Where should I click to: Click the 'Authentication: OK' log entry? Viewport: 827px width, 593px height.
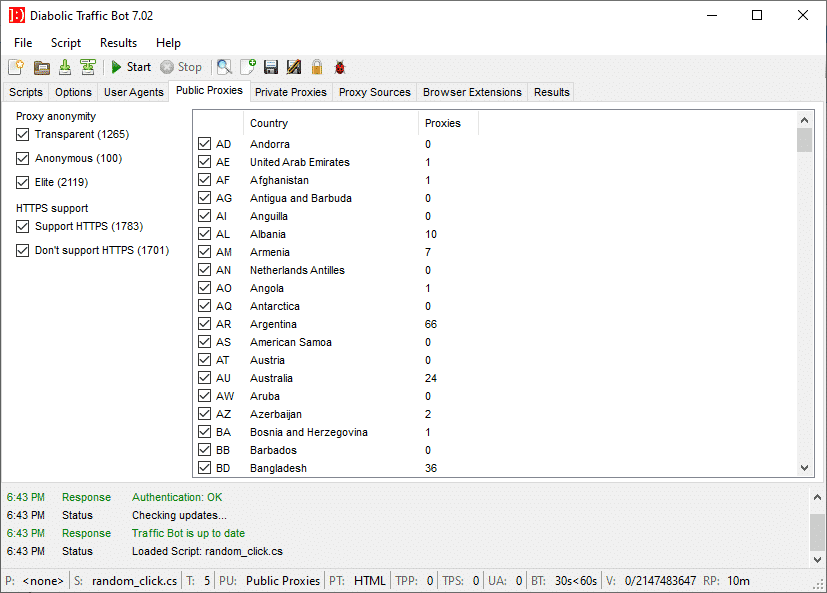177,497
